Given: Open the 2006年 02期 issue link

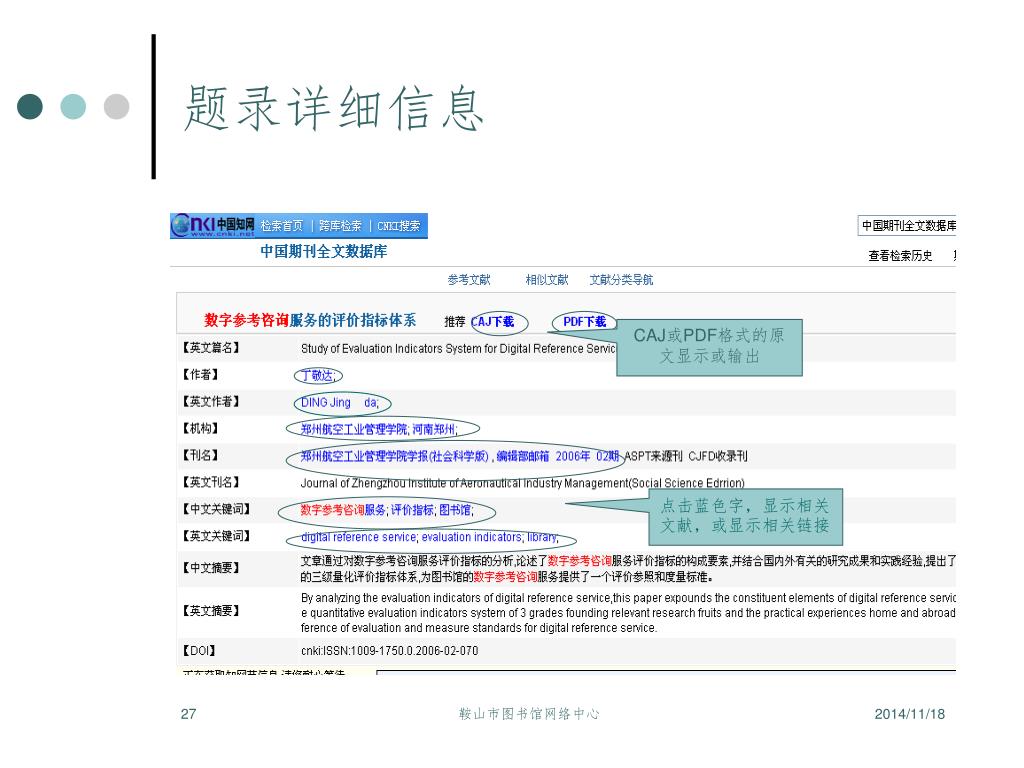Looking at the screenshot, I should 587,456.
